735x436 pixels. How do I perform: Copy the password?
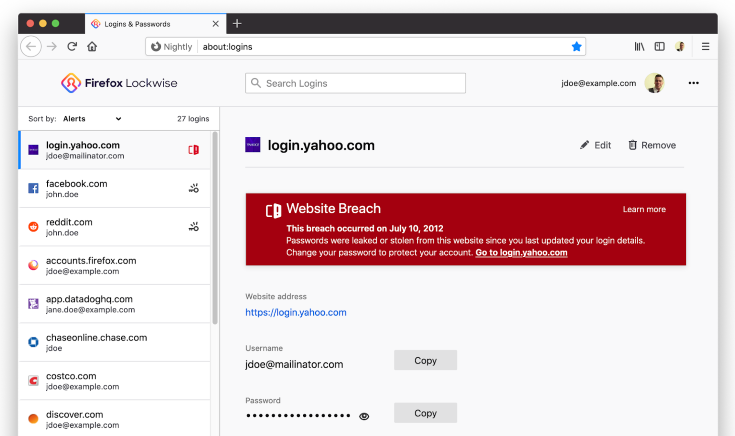425,413
